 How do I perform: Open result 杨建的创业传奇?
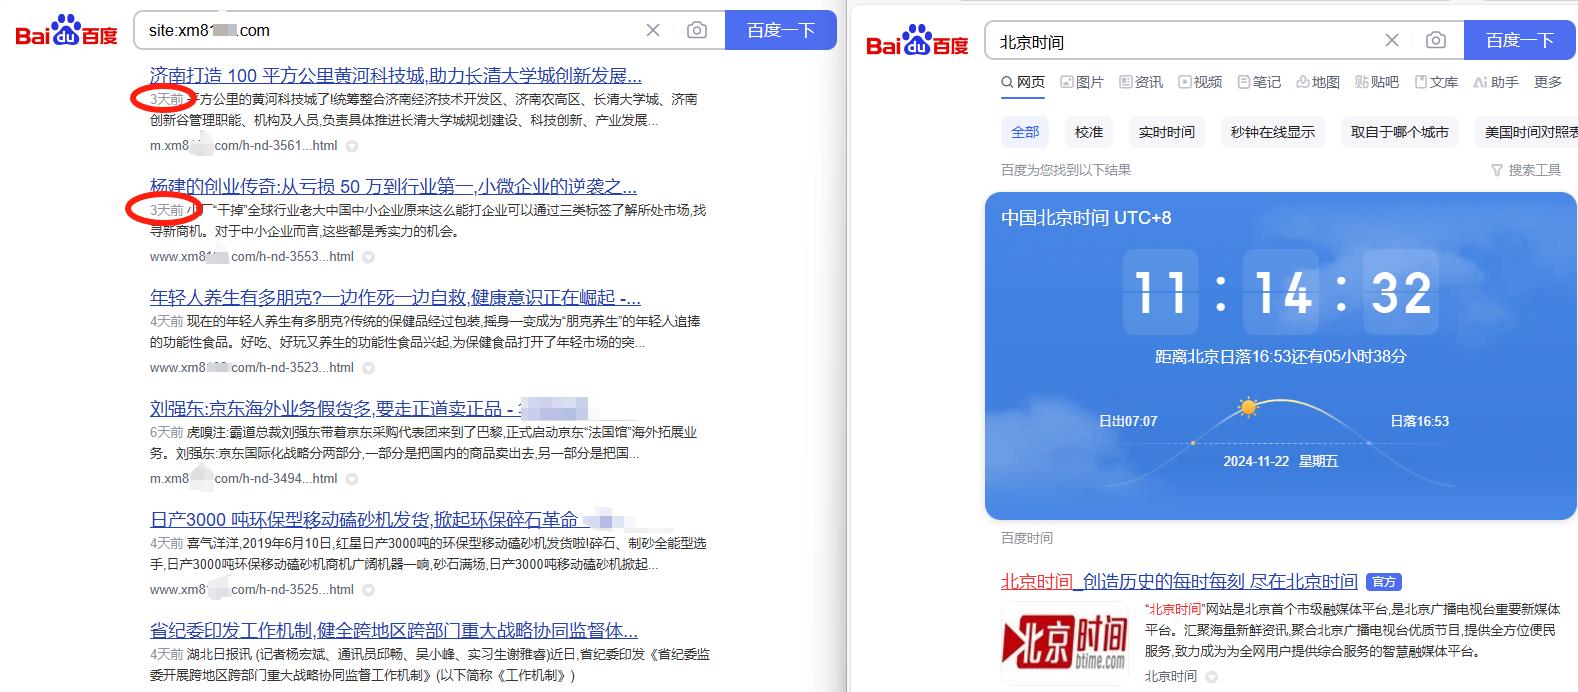(393, 187)
